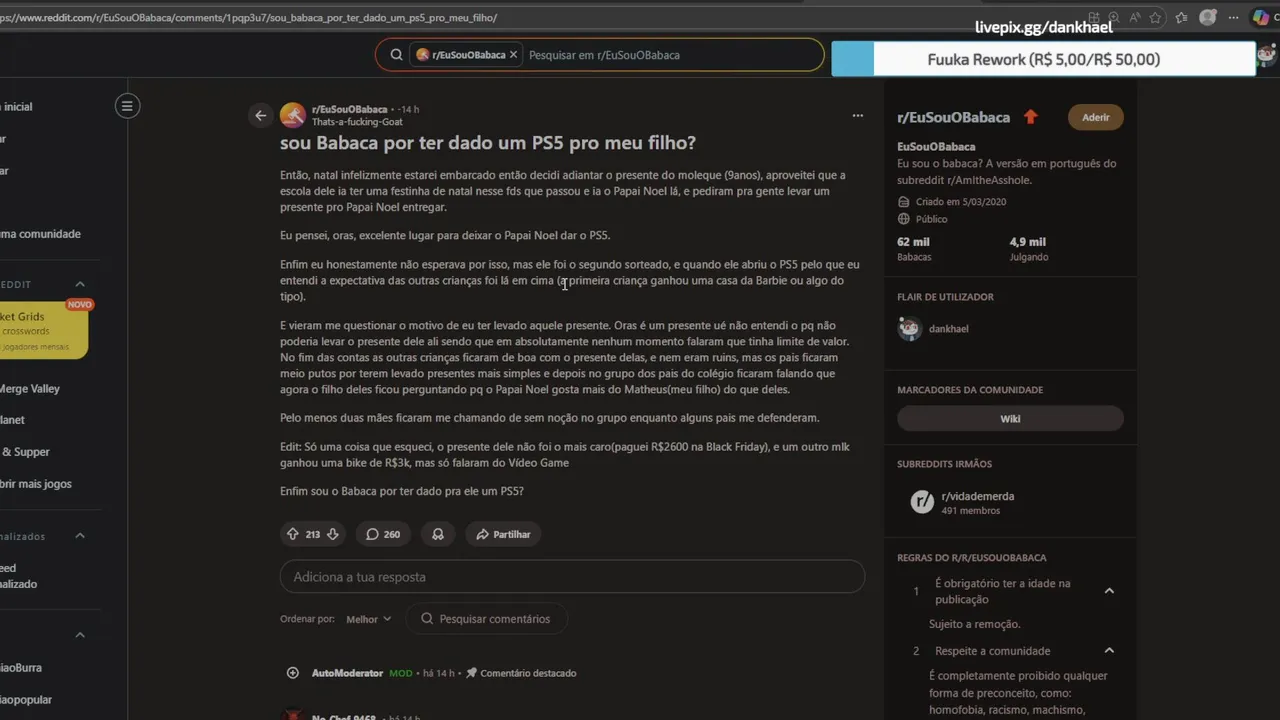The width and height of the screenshot is (1280, 720).
Task: Click the Comentário destacado pin label
Action: click(521, 673)
